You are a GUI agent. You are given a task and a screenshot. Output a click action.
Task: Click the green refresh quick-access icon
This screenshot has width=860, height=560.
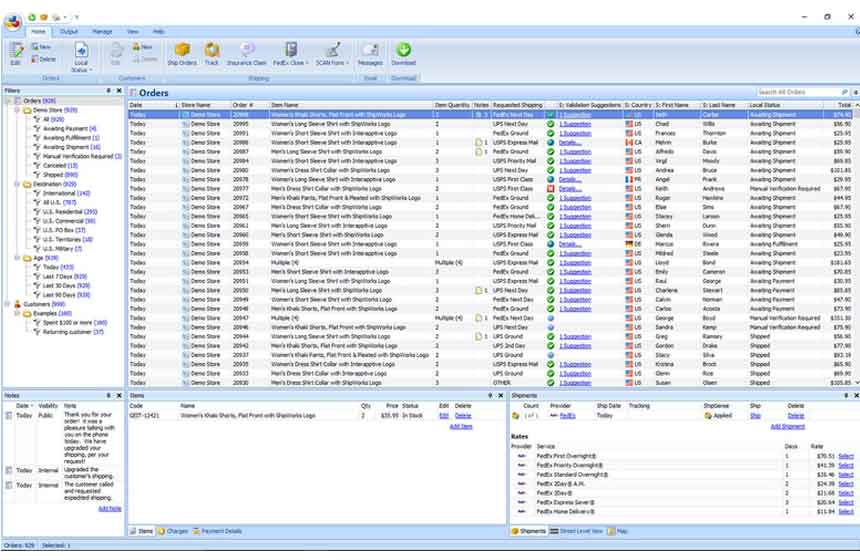pos(32,18)
